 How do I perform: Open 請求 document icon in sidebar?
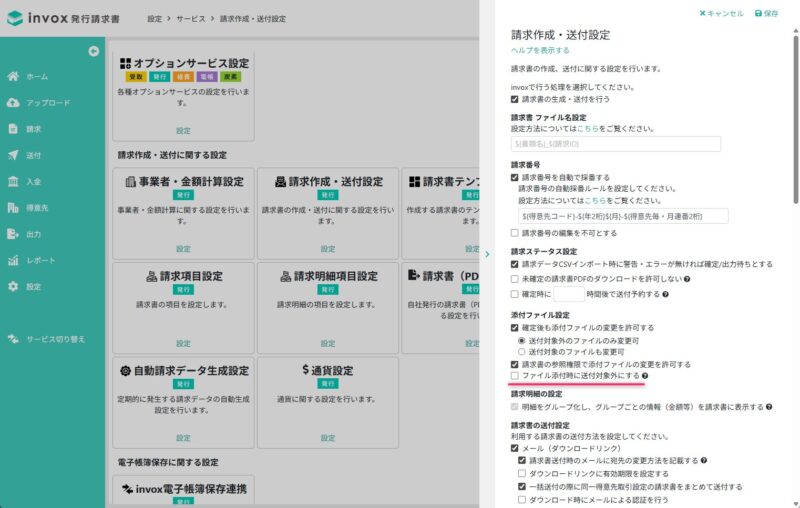point(13,129)
